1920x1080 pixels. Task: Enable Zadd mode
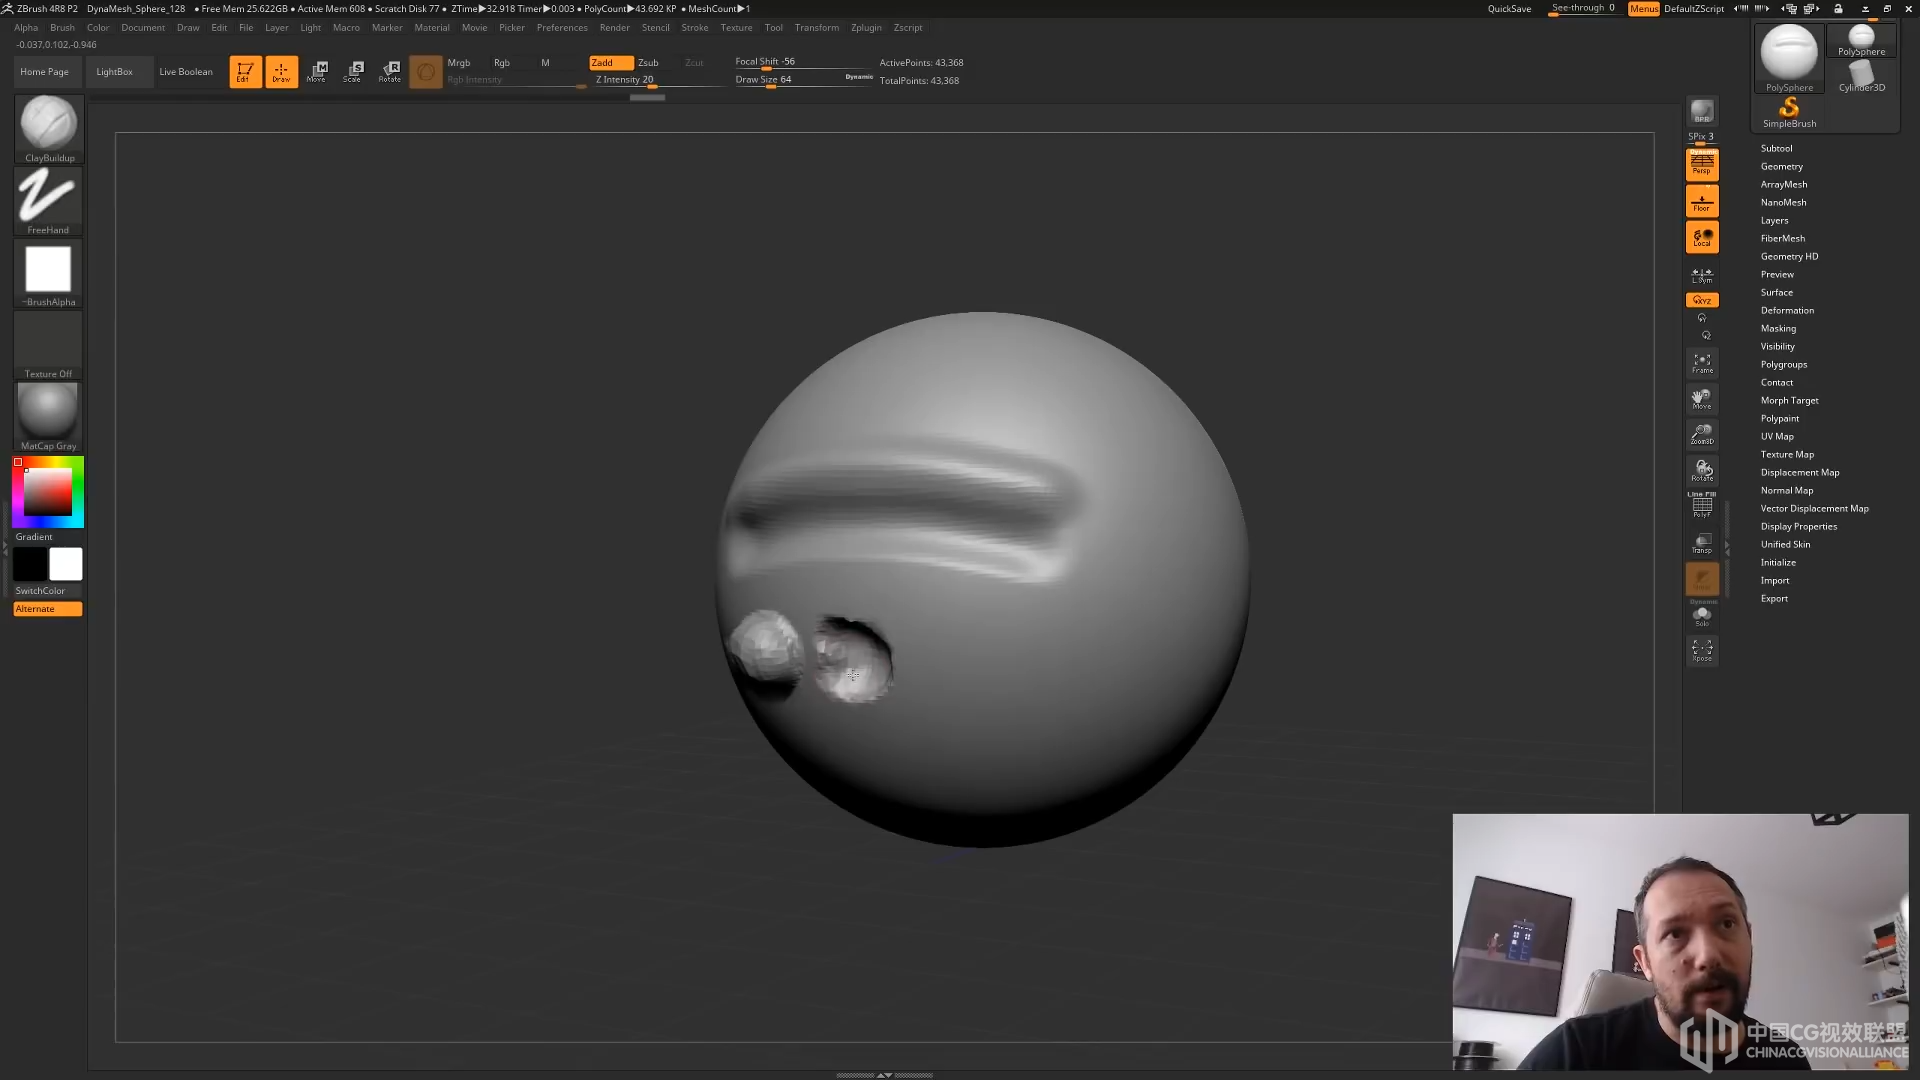610,62
